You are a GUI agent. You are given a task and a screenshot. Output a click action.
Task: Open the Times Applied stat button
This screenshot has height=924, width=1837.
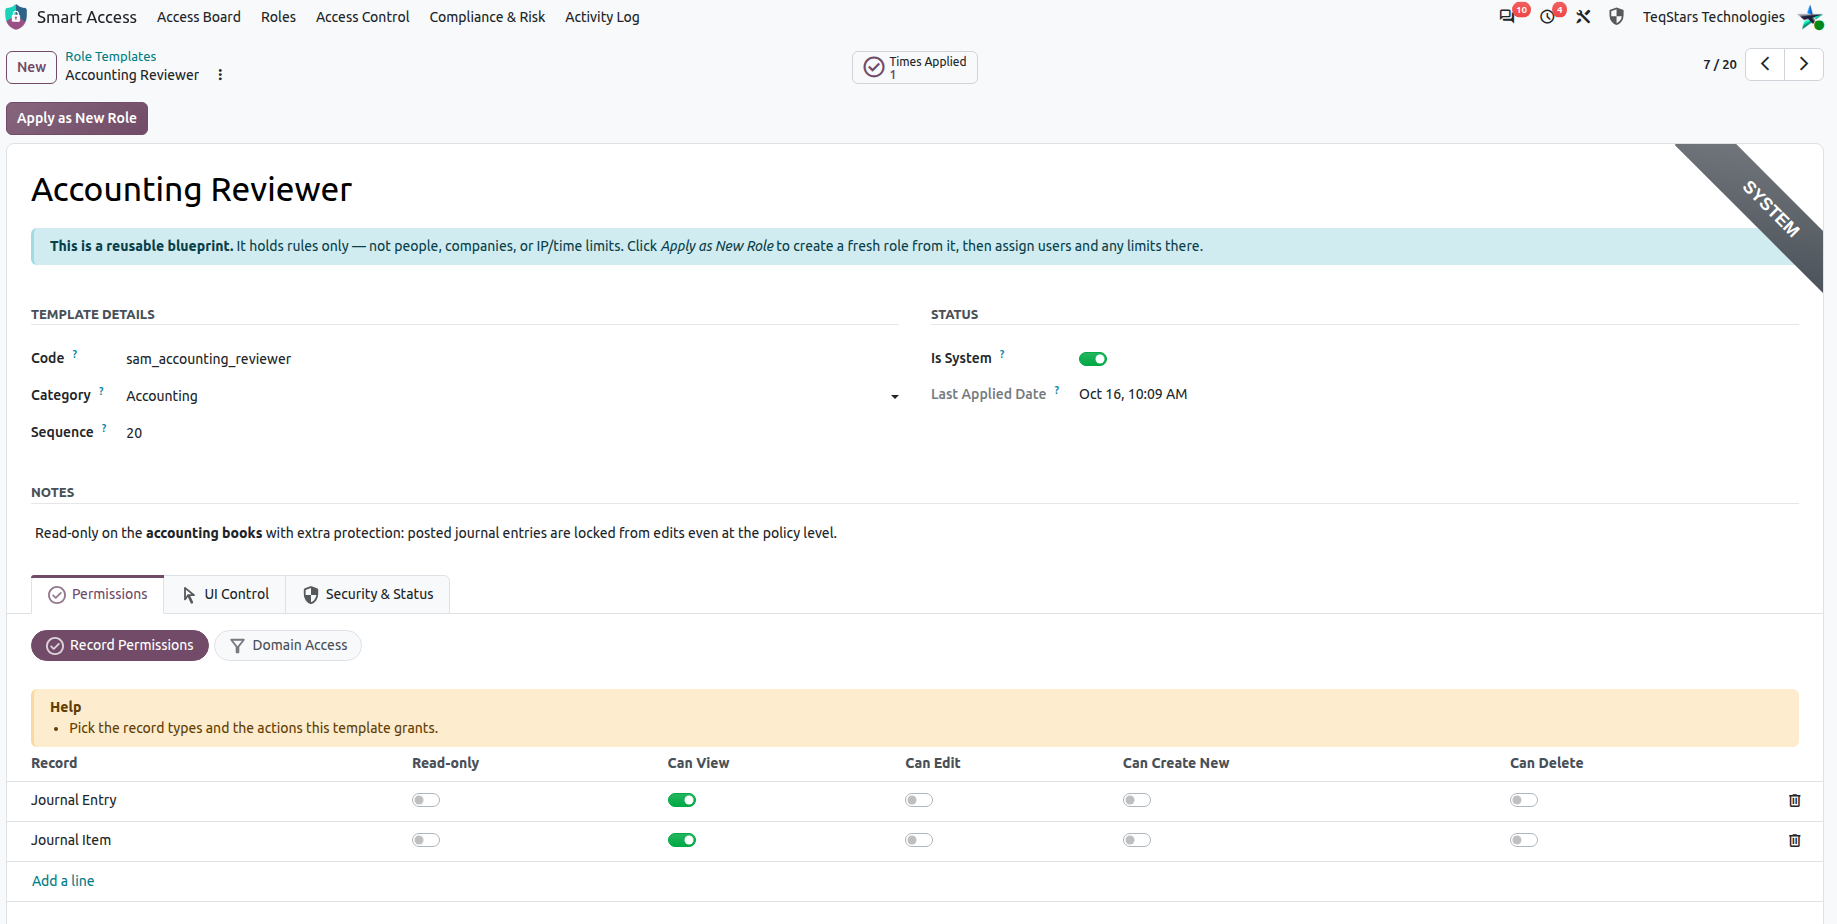914,67
